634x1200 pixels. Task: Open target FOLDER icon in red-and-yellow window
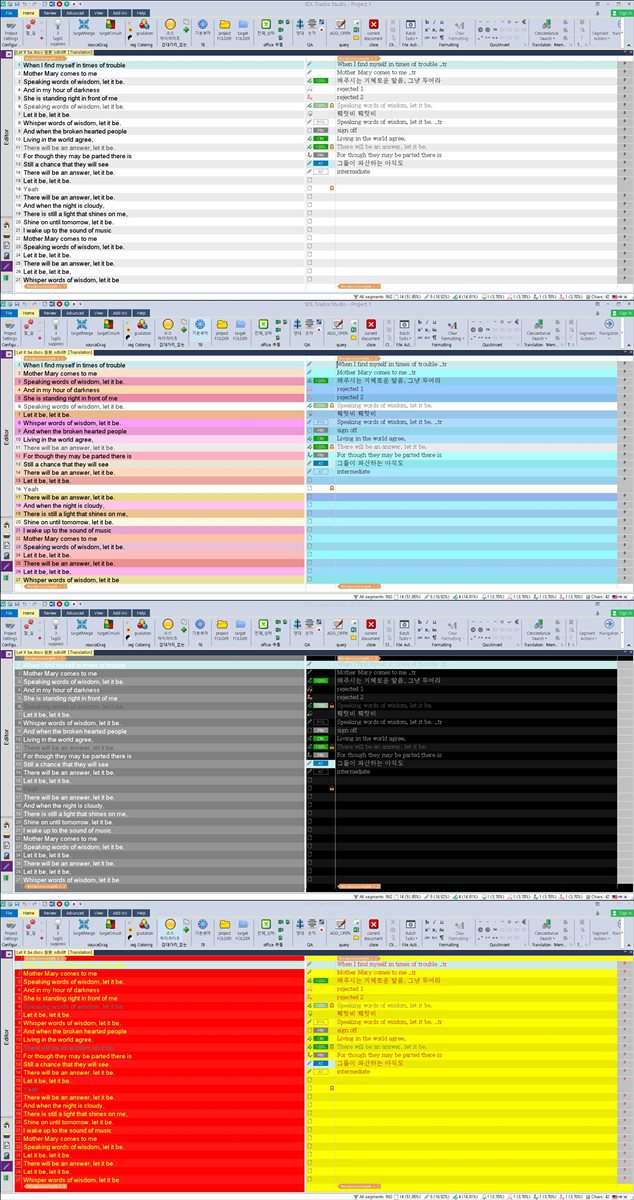(243, 930)
